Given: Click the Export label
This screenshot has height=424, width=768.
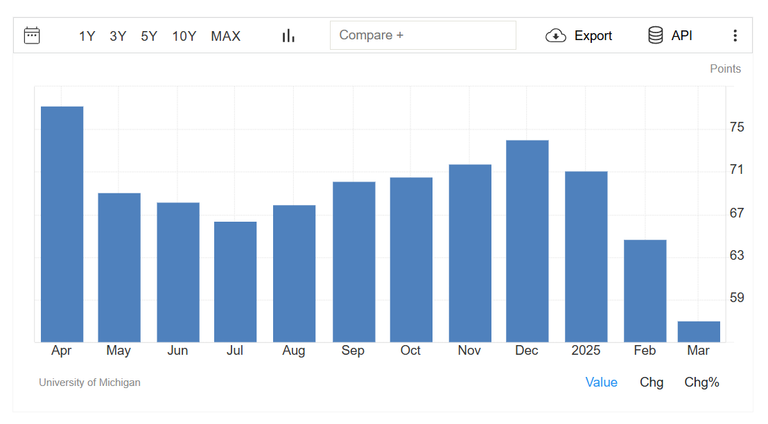Looking at the screenshot, I should (593, 36).
